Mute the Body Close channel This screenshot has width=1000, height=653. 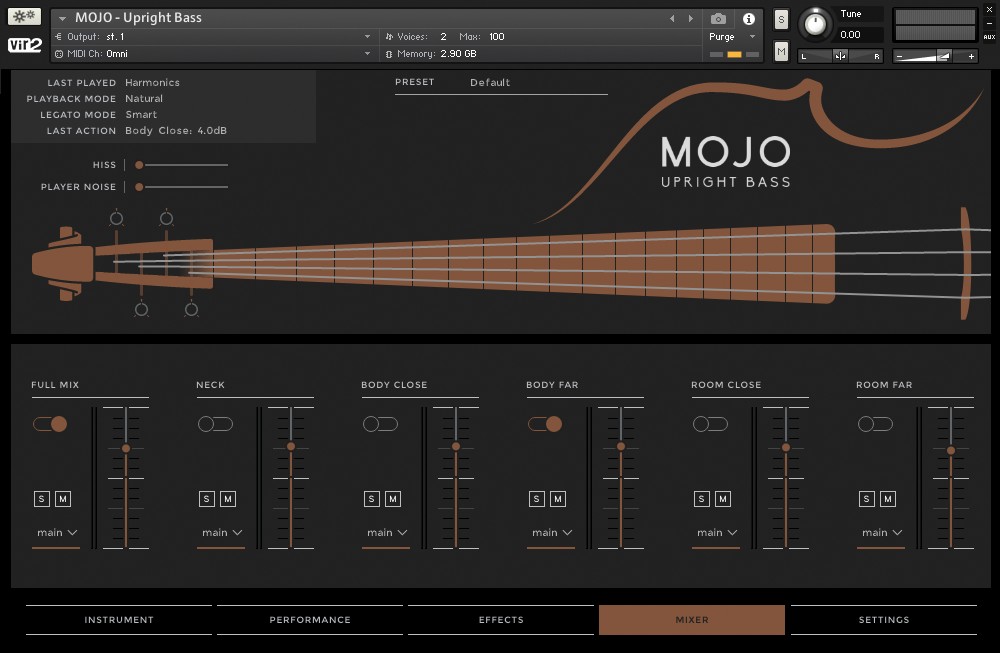tap(393, 499)
